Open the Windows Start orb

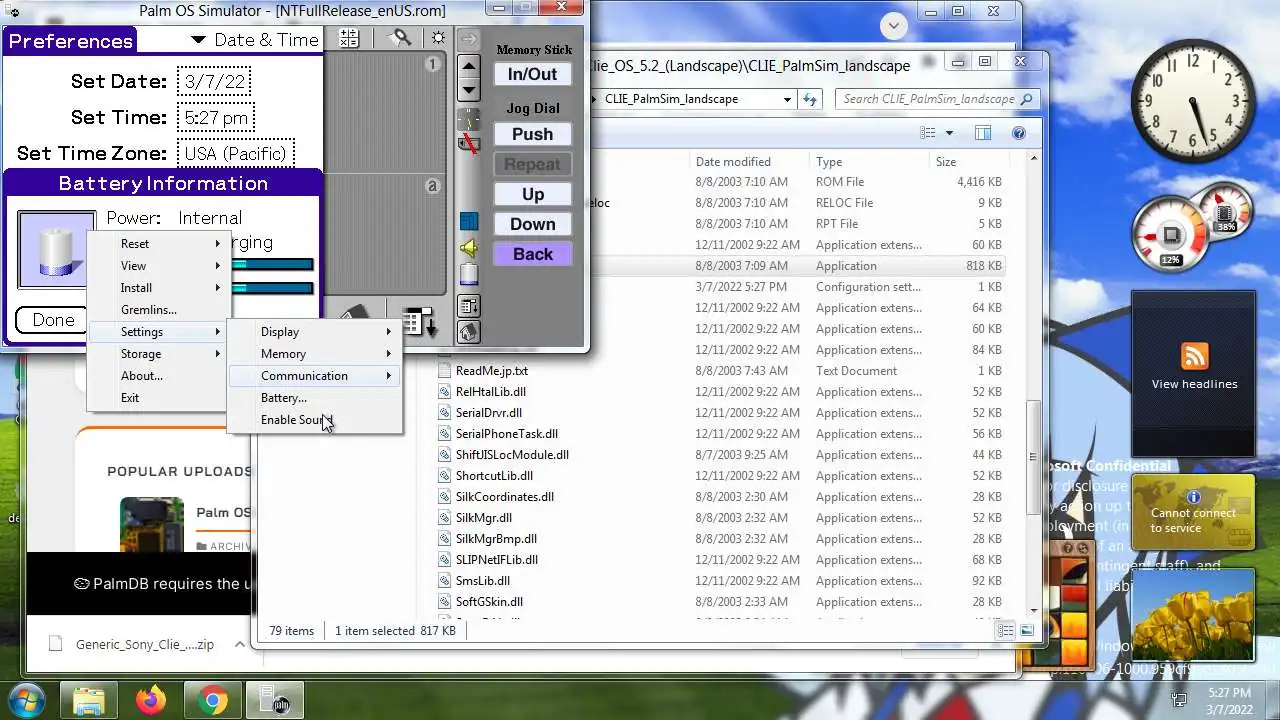coord(27,700)
